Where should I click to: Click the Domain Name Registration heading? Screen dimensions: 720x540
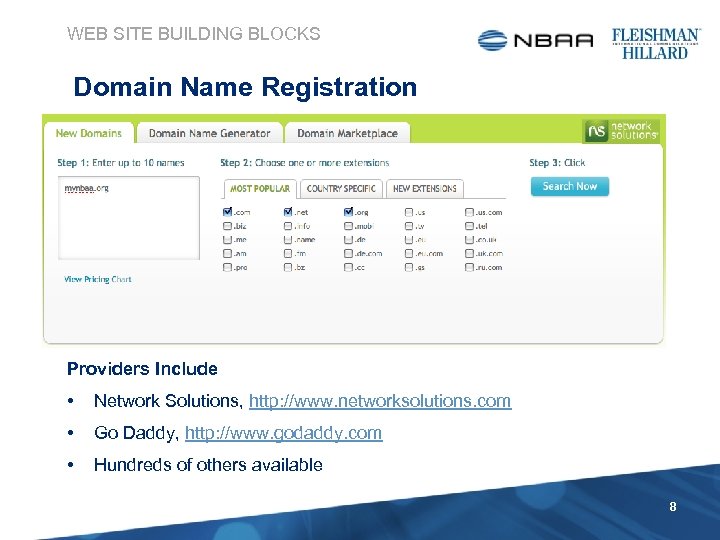coord(245,87)
